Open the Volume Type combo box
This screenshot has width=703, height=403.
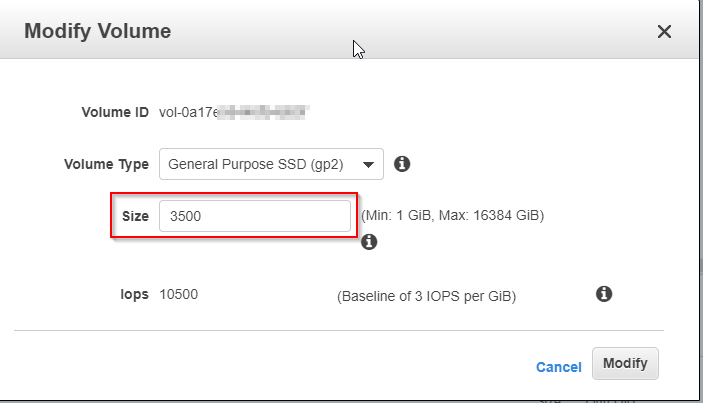(x=271, y=164)
